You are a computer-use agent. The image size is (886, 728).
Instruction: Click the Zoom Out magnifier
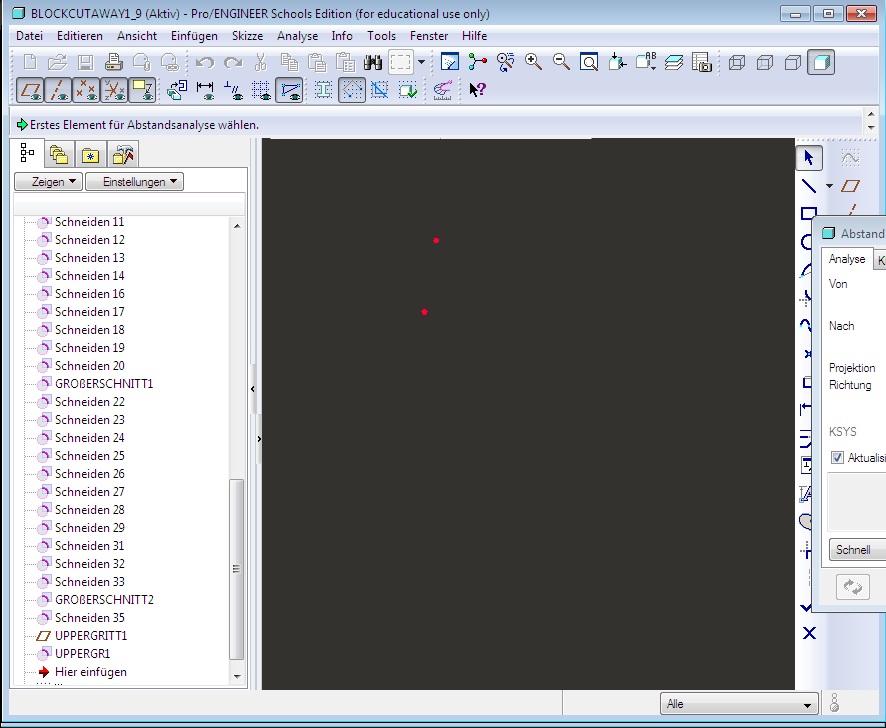[561, 62]
